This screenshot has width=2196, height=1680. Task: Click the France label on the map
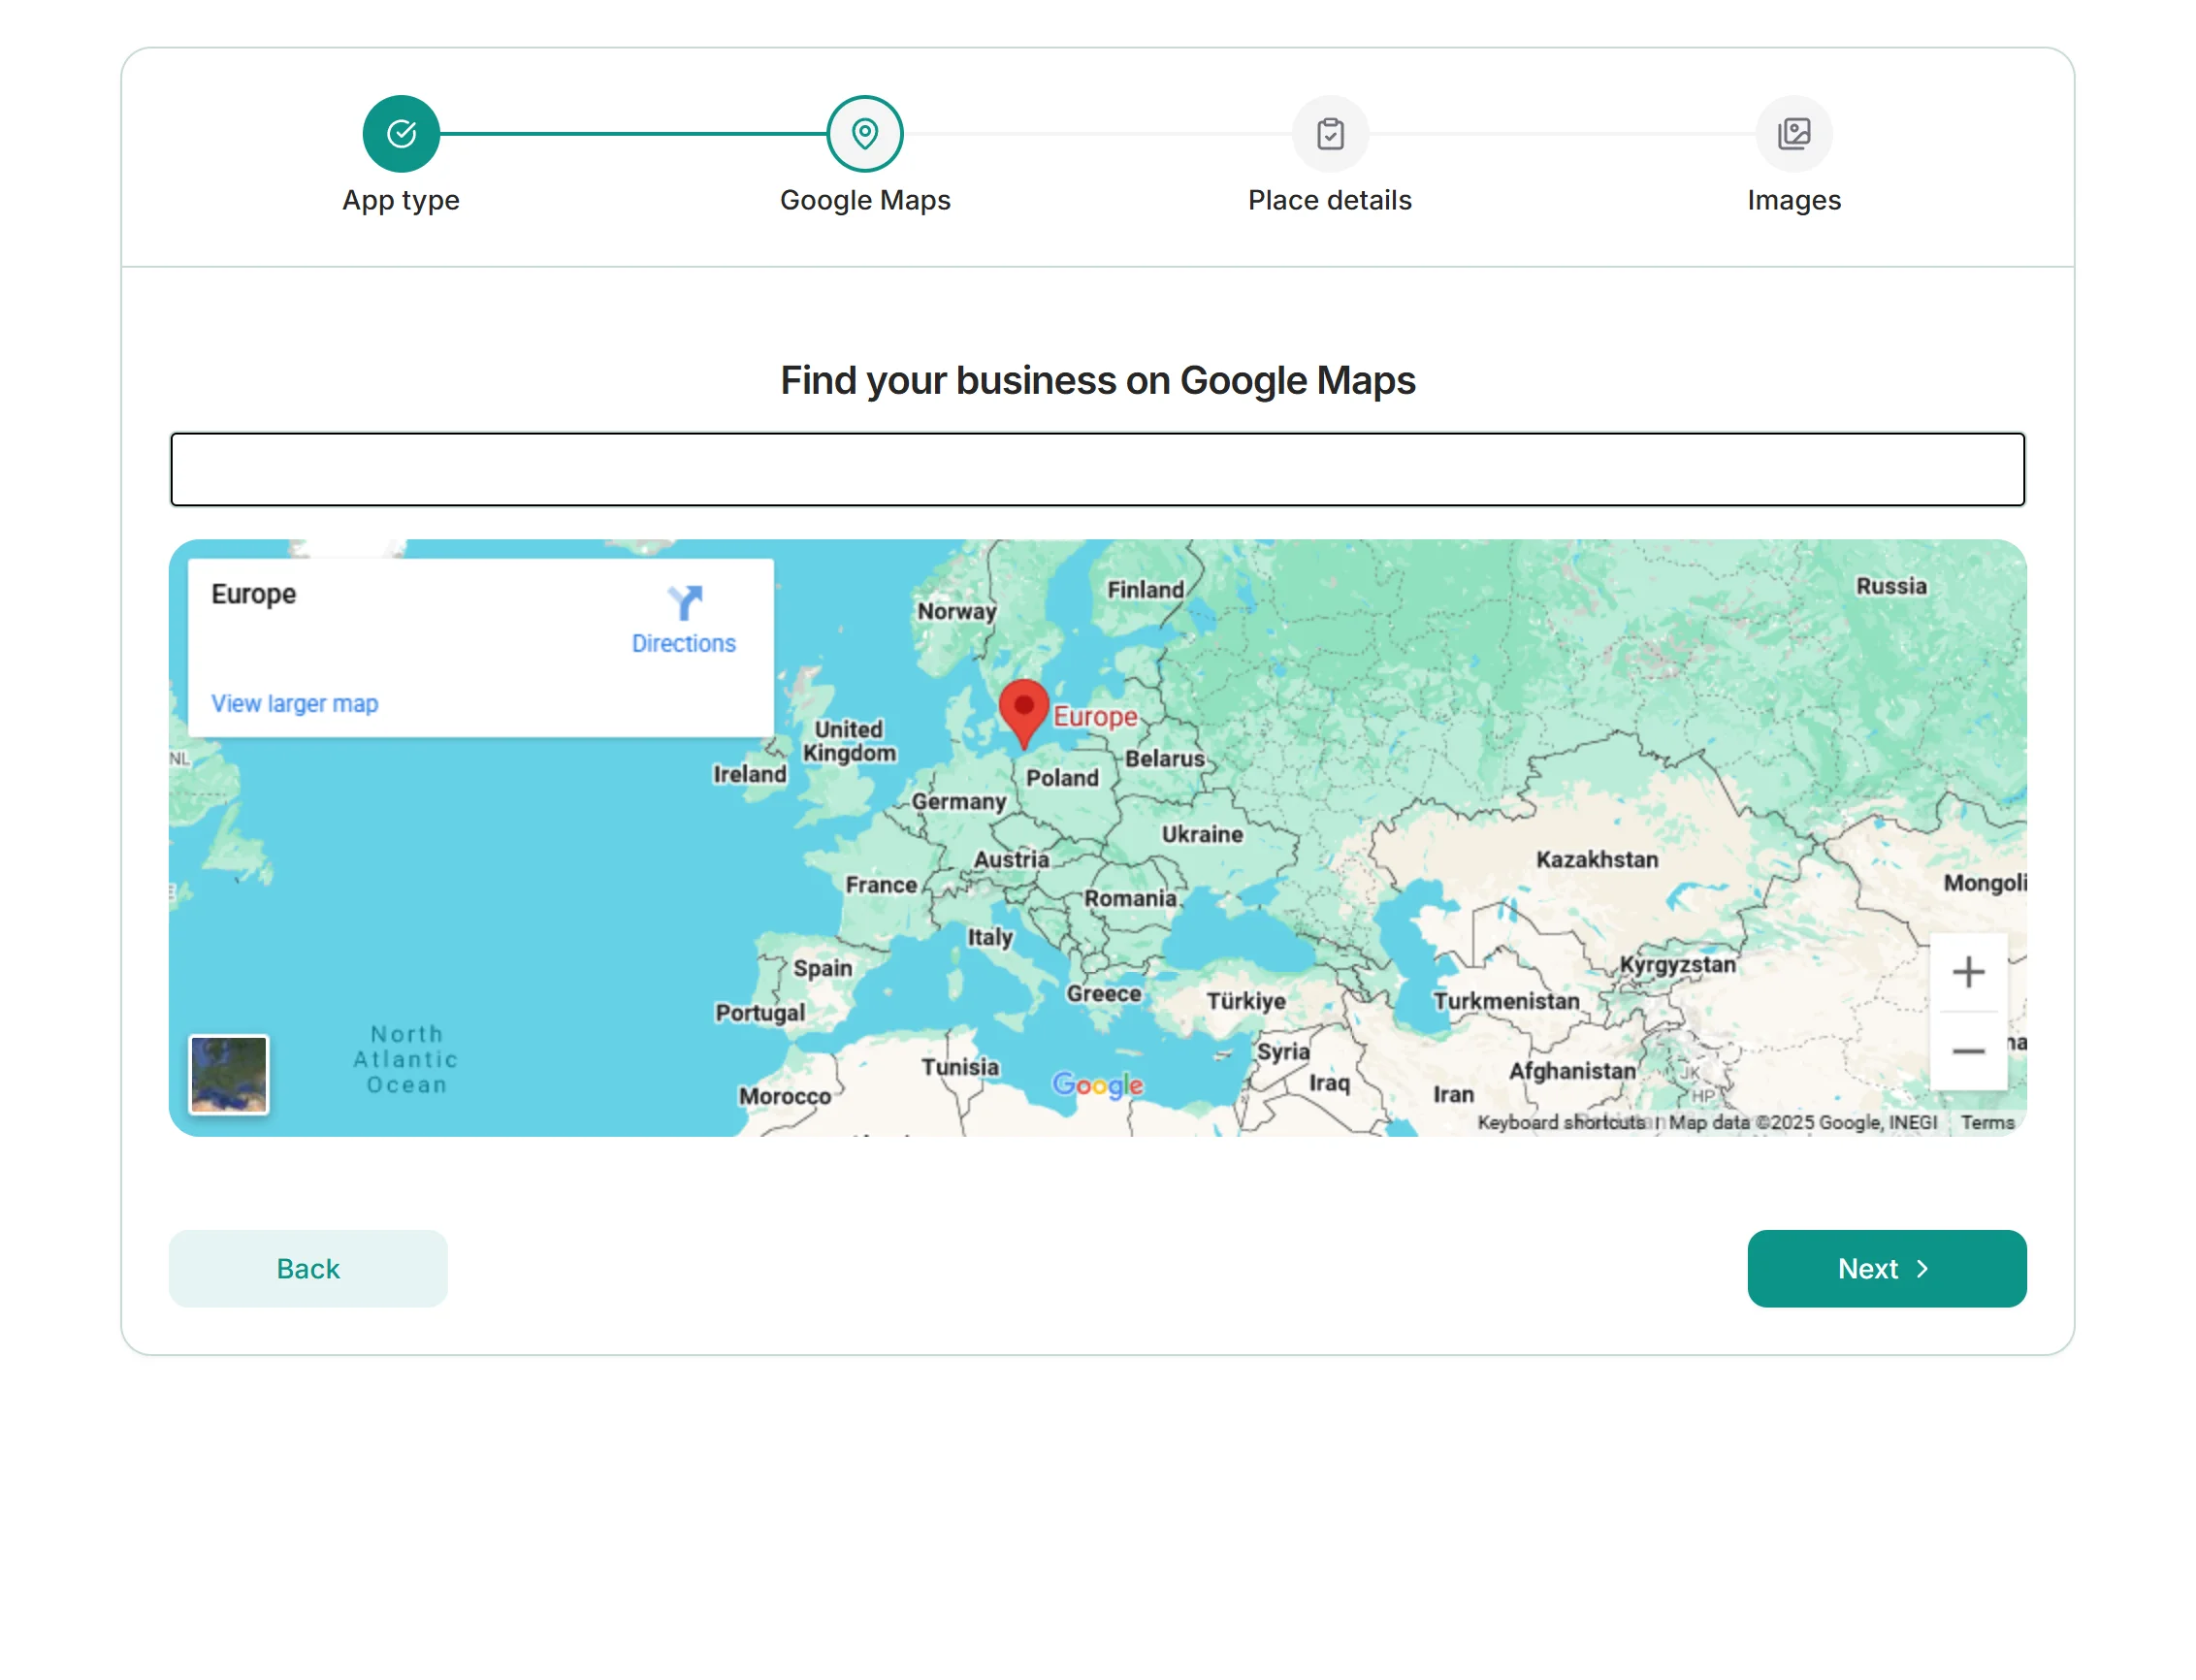881,884
